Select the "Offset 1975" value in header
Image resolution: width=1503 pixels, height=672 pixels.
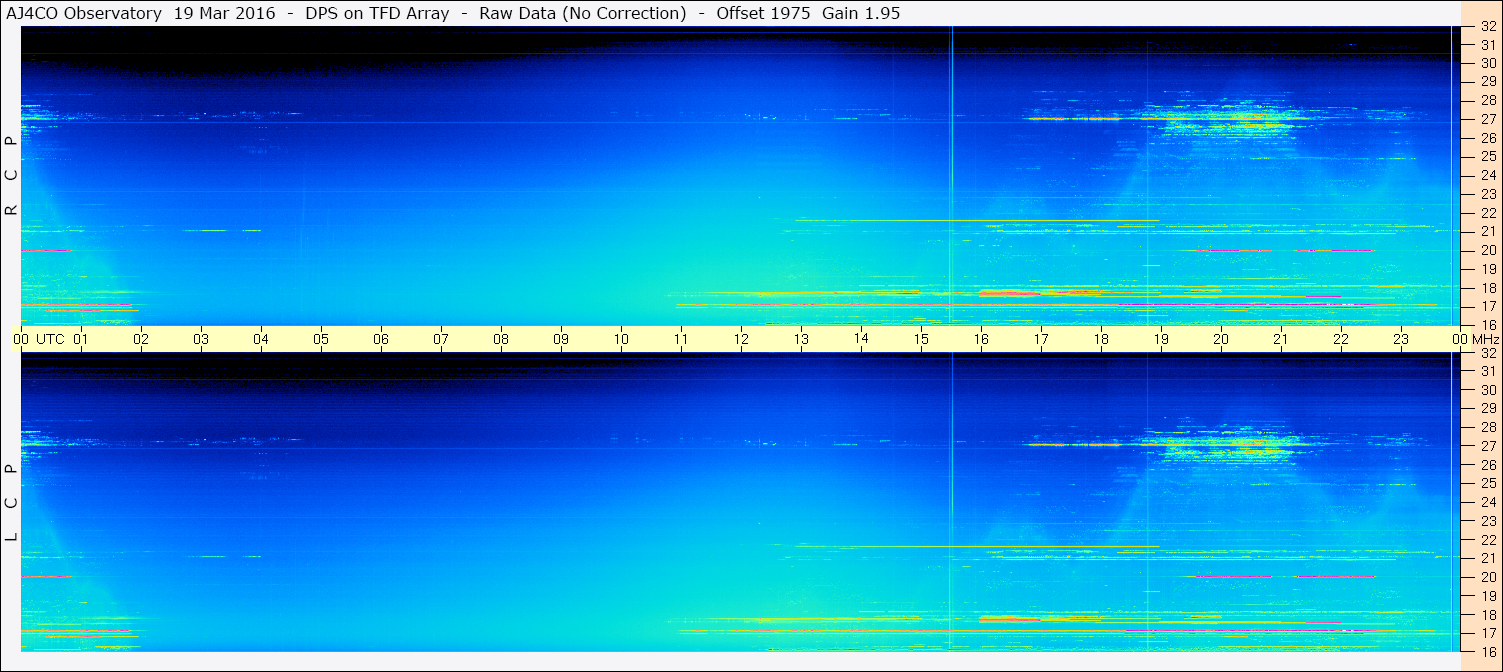(763, 13)
